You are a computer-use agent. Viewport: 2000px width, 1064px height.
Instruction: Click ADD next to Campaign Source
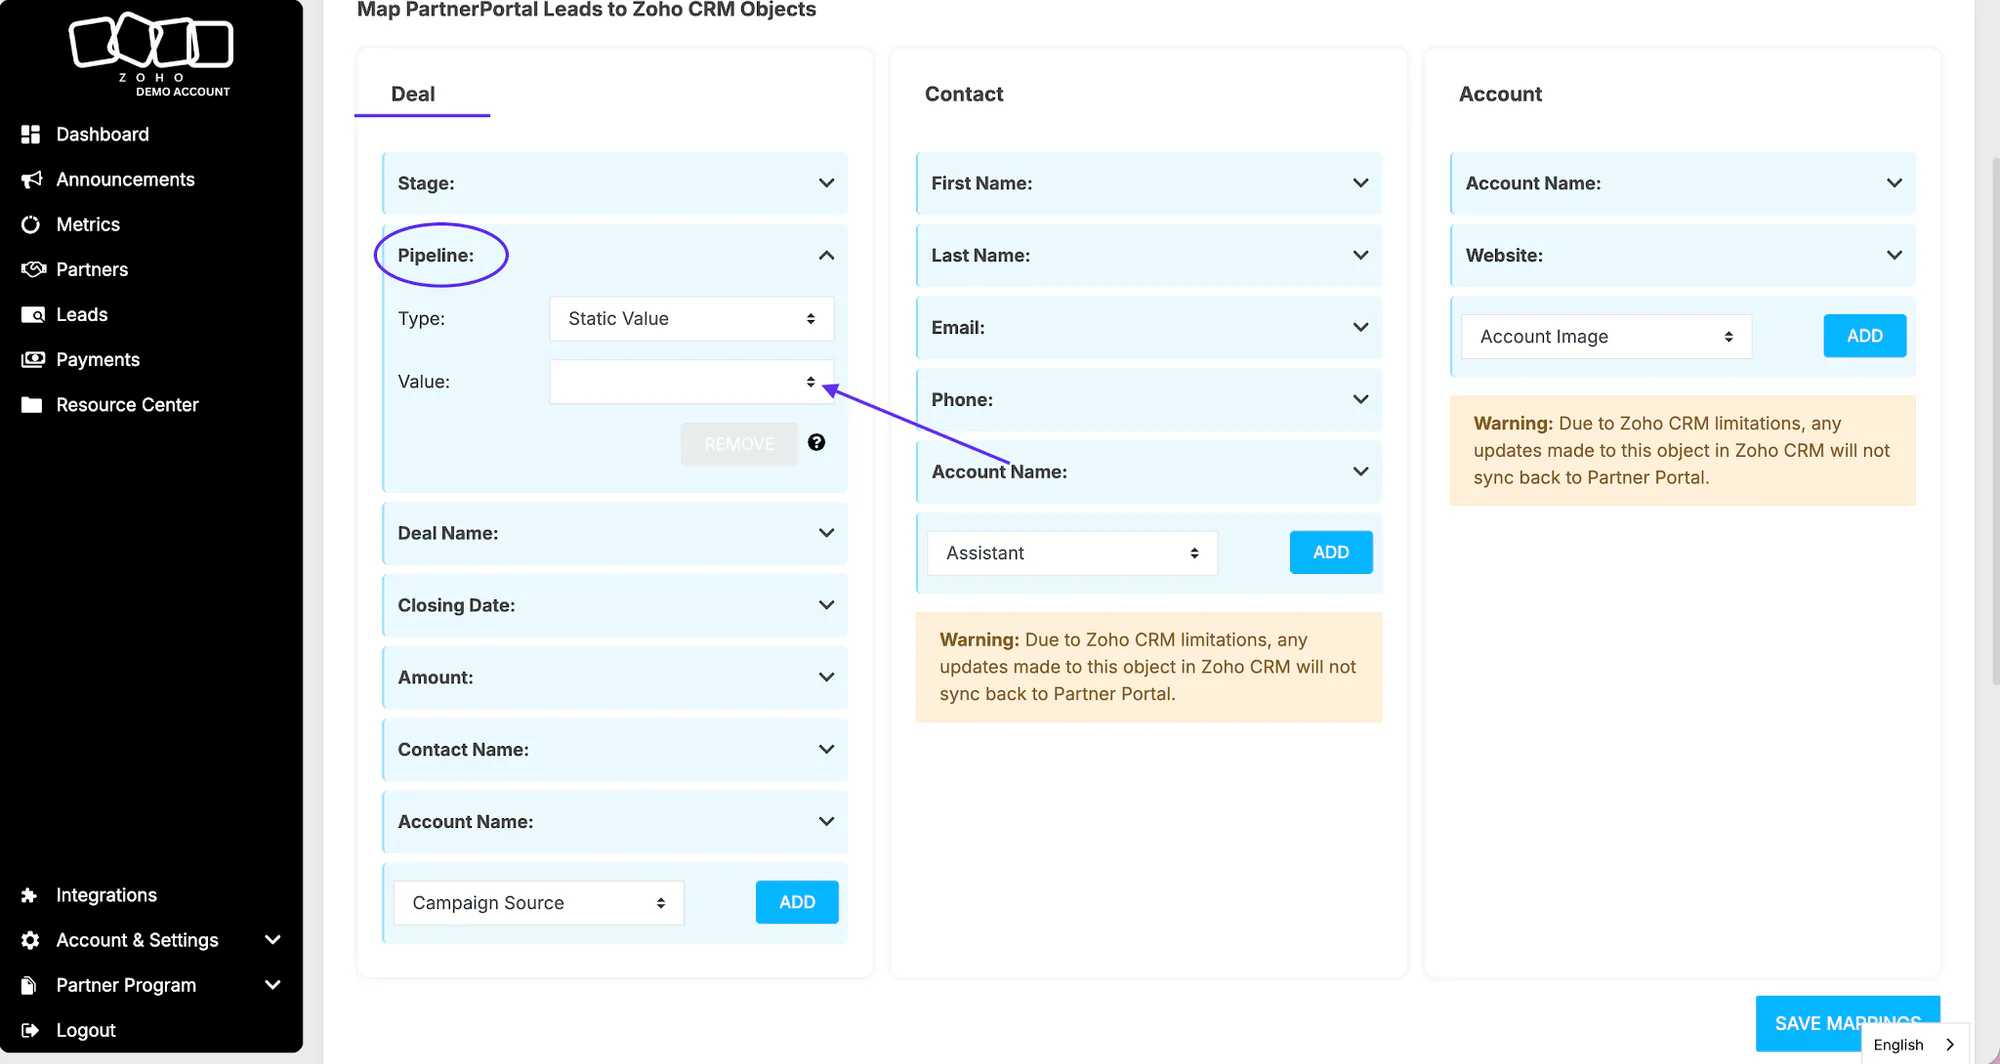[797, 902]
